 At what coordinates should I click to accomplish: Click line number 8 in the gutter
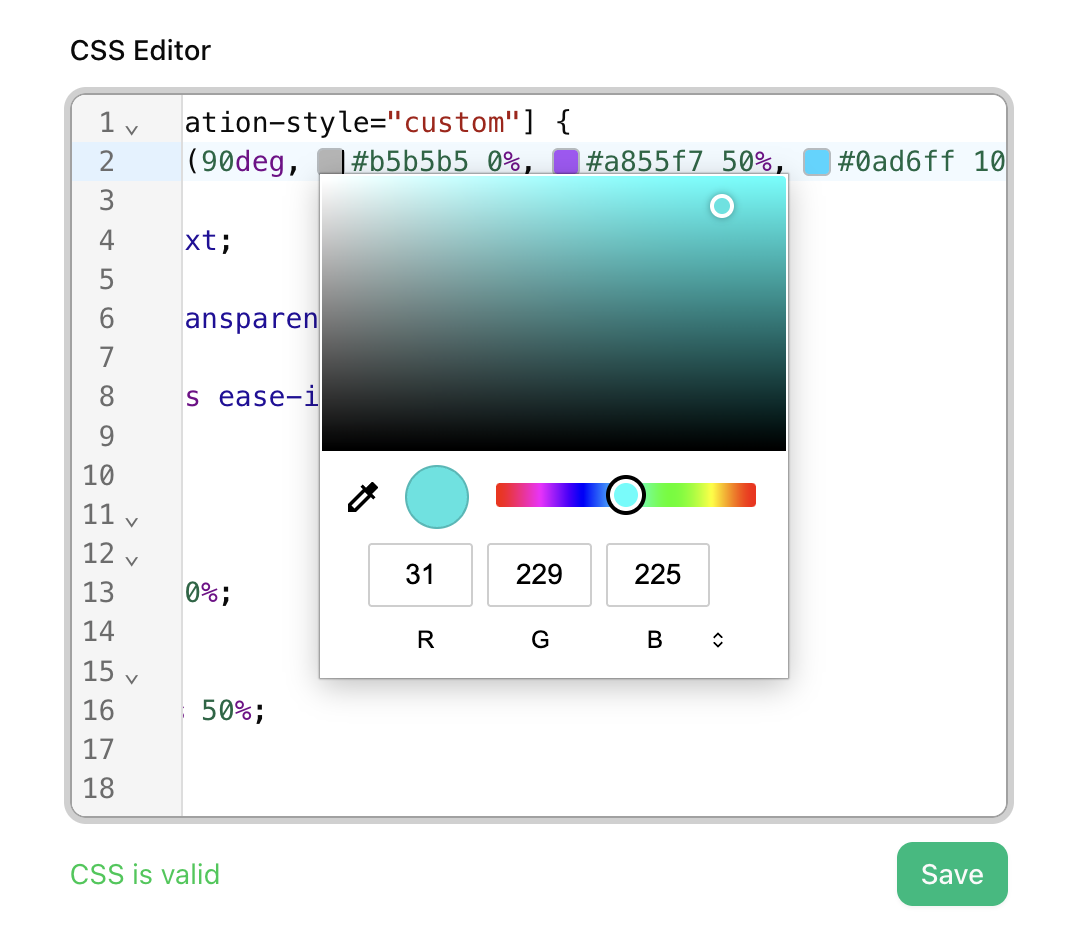(106, 397)
